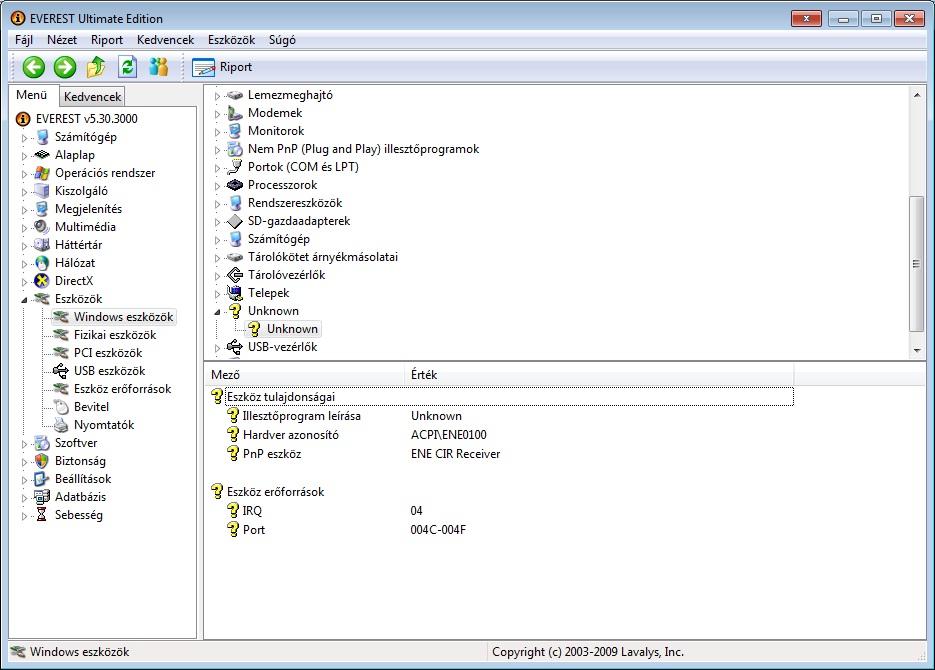
Task: Select Fizikai eszközök in the tree
Action: click(x=114, y=335)
